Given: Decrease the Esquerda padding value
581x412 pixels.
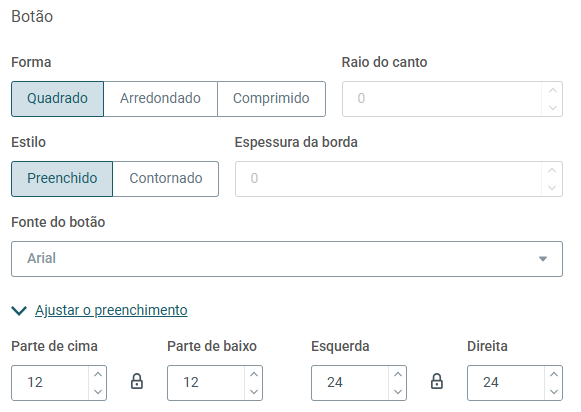Looking at the screenshot, I should pyautogui.click(x=398, y=391).
